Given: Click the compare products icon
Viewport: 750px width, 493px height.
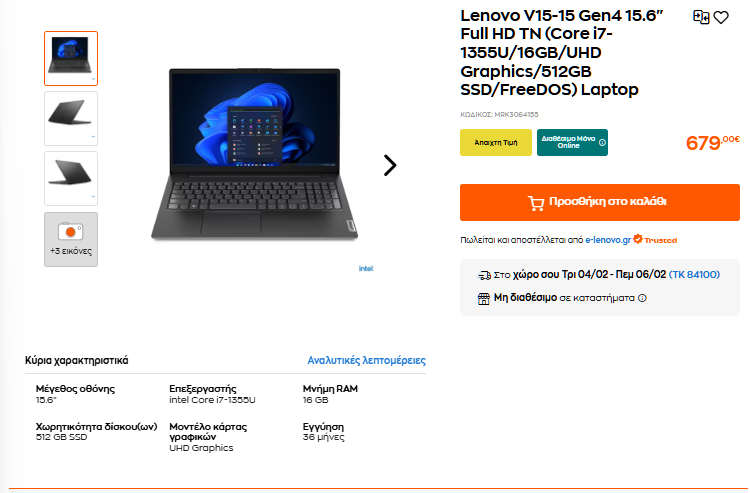Looking at the screenshot, I should 701,17.
